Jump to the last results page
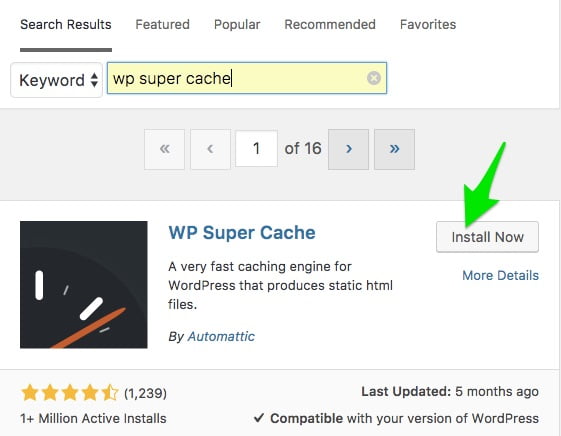Viewport: 561px width, 436px height. pos(394,149)
